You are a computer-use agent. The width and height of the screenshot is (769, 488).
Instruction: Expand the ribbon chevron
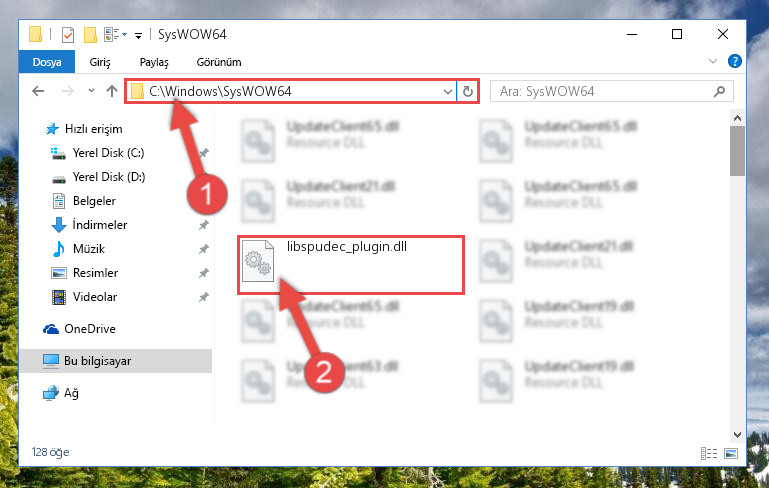tap(713, 61)
